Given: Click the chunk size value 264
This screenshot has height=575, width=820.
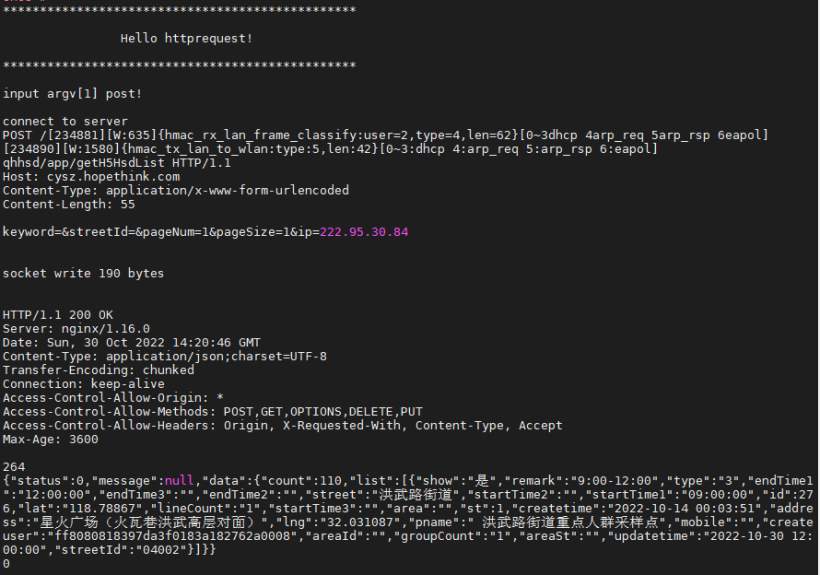Looking at the screenshot, I should 13,467.
